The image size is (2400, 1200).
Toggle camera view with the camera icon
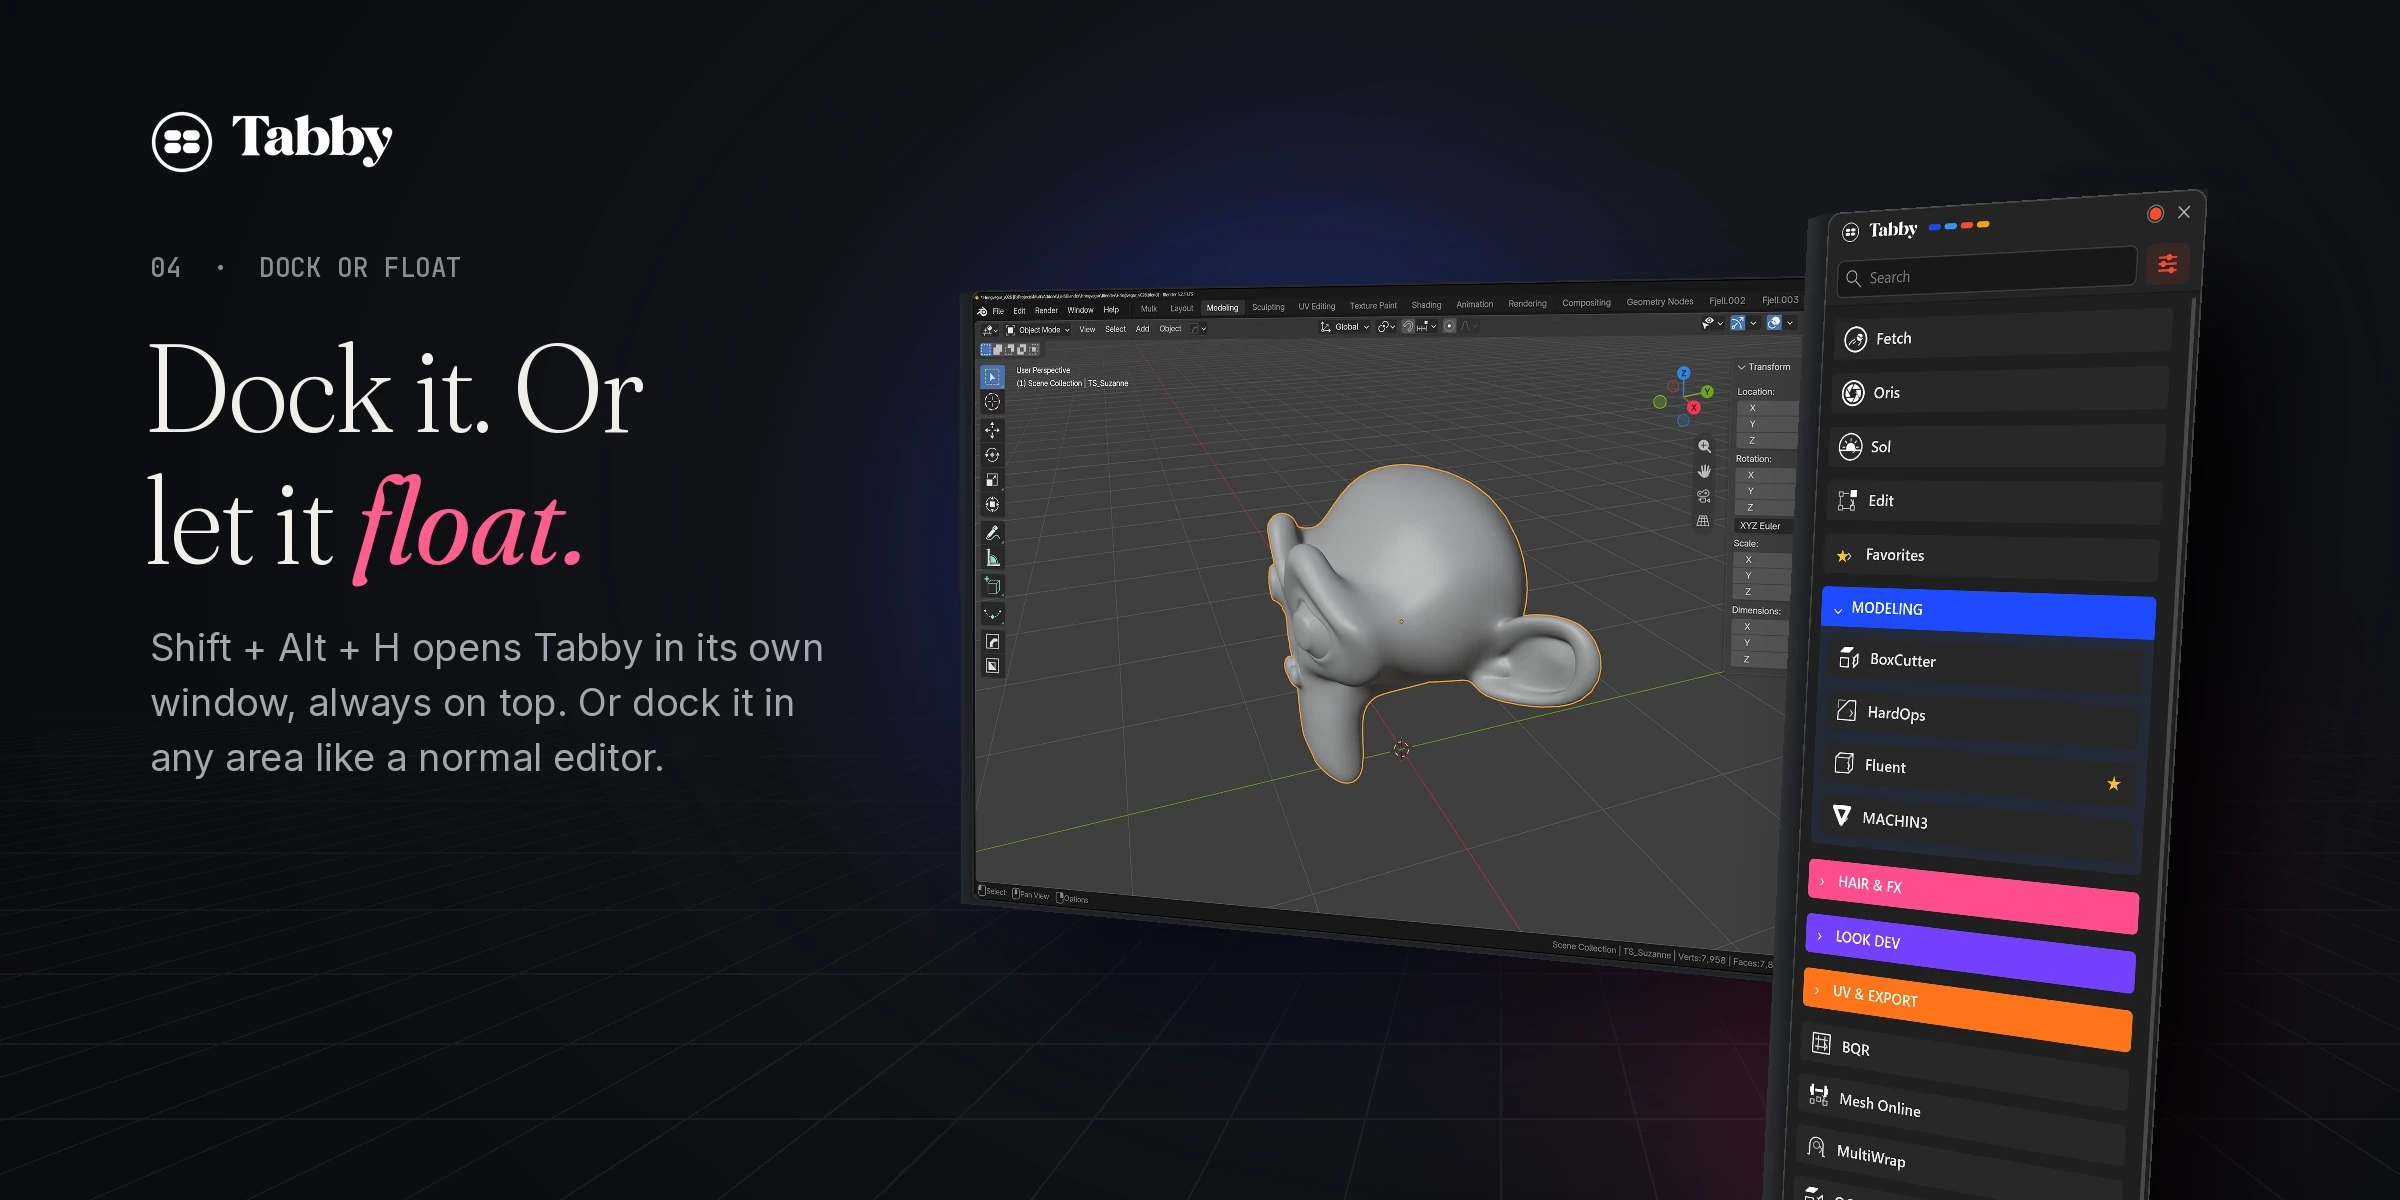click(x=1703, y=496)
